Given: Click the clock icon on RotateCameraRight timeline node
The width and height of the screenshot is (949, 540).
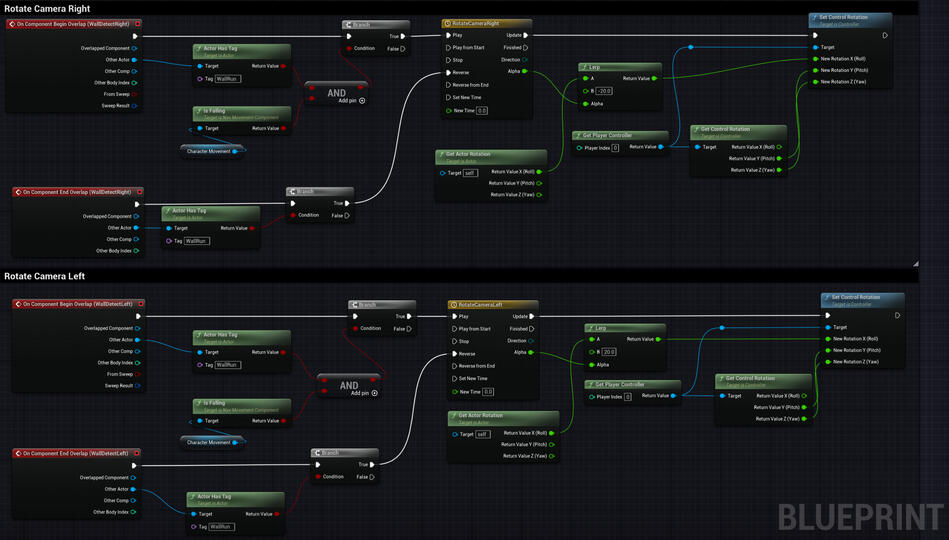Looking at the screenshot, I should (449, 23).
